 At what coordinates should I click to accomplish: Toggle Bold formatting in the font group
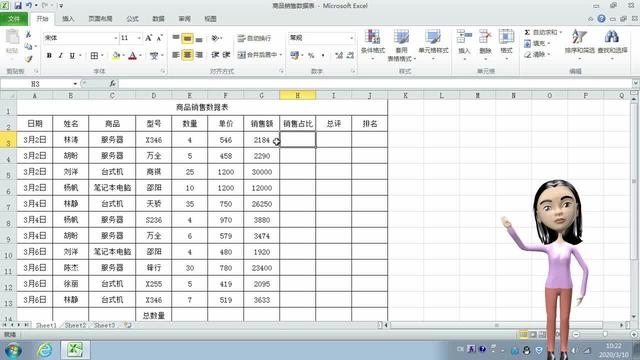tap(49, 55)
